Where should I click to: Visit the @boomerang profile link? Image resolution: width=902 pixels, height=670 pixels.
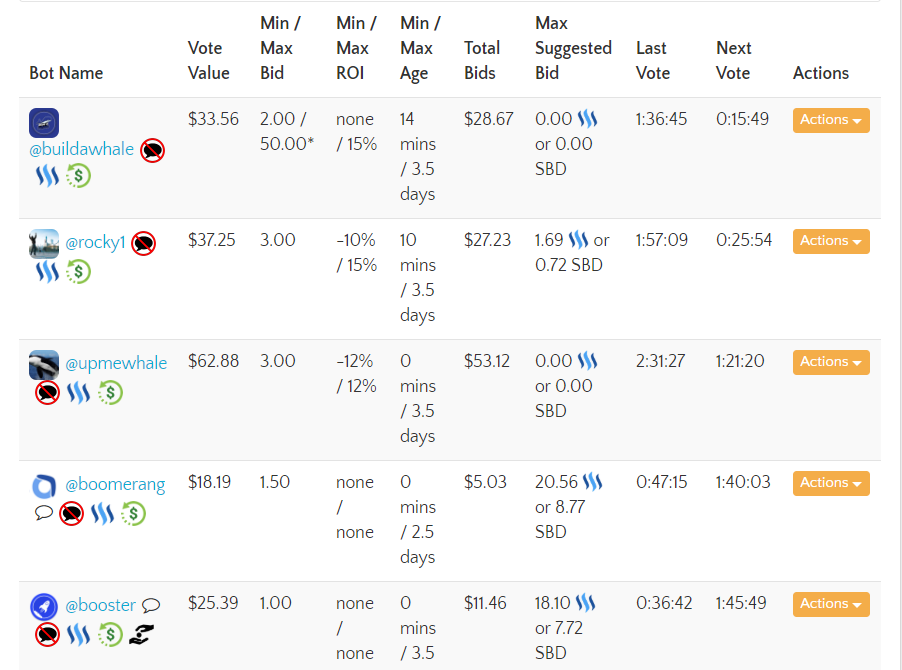(x=115, y=484)
